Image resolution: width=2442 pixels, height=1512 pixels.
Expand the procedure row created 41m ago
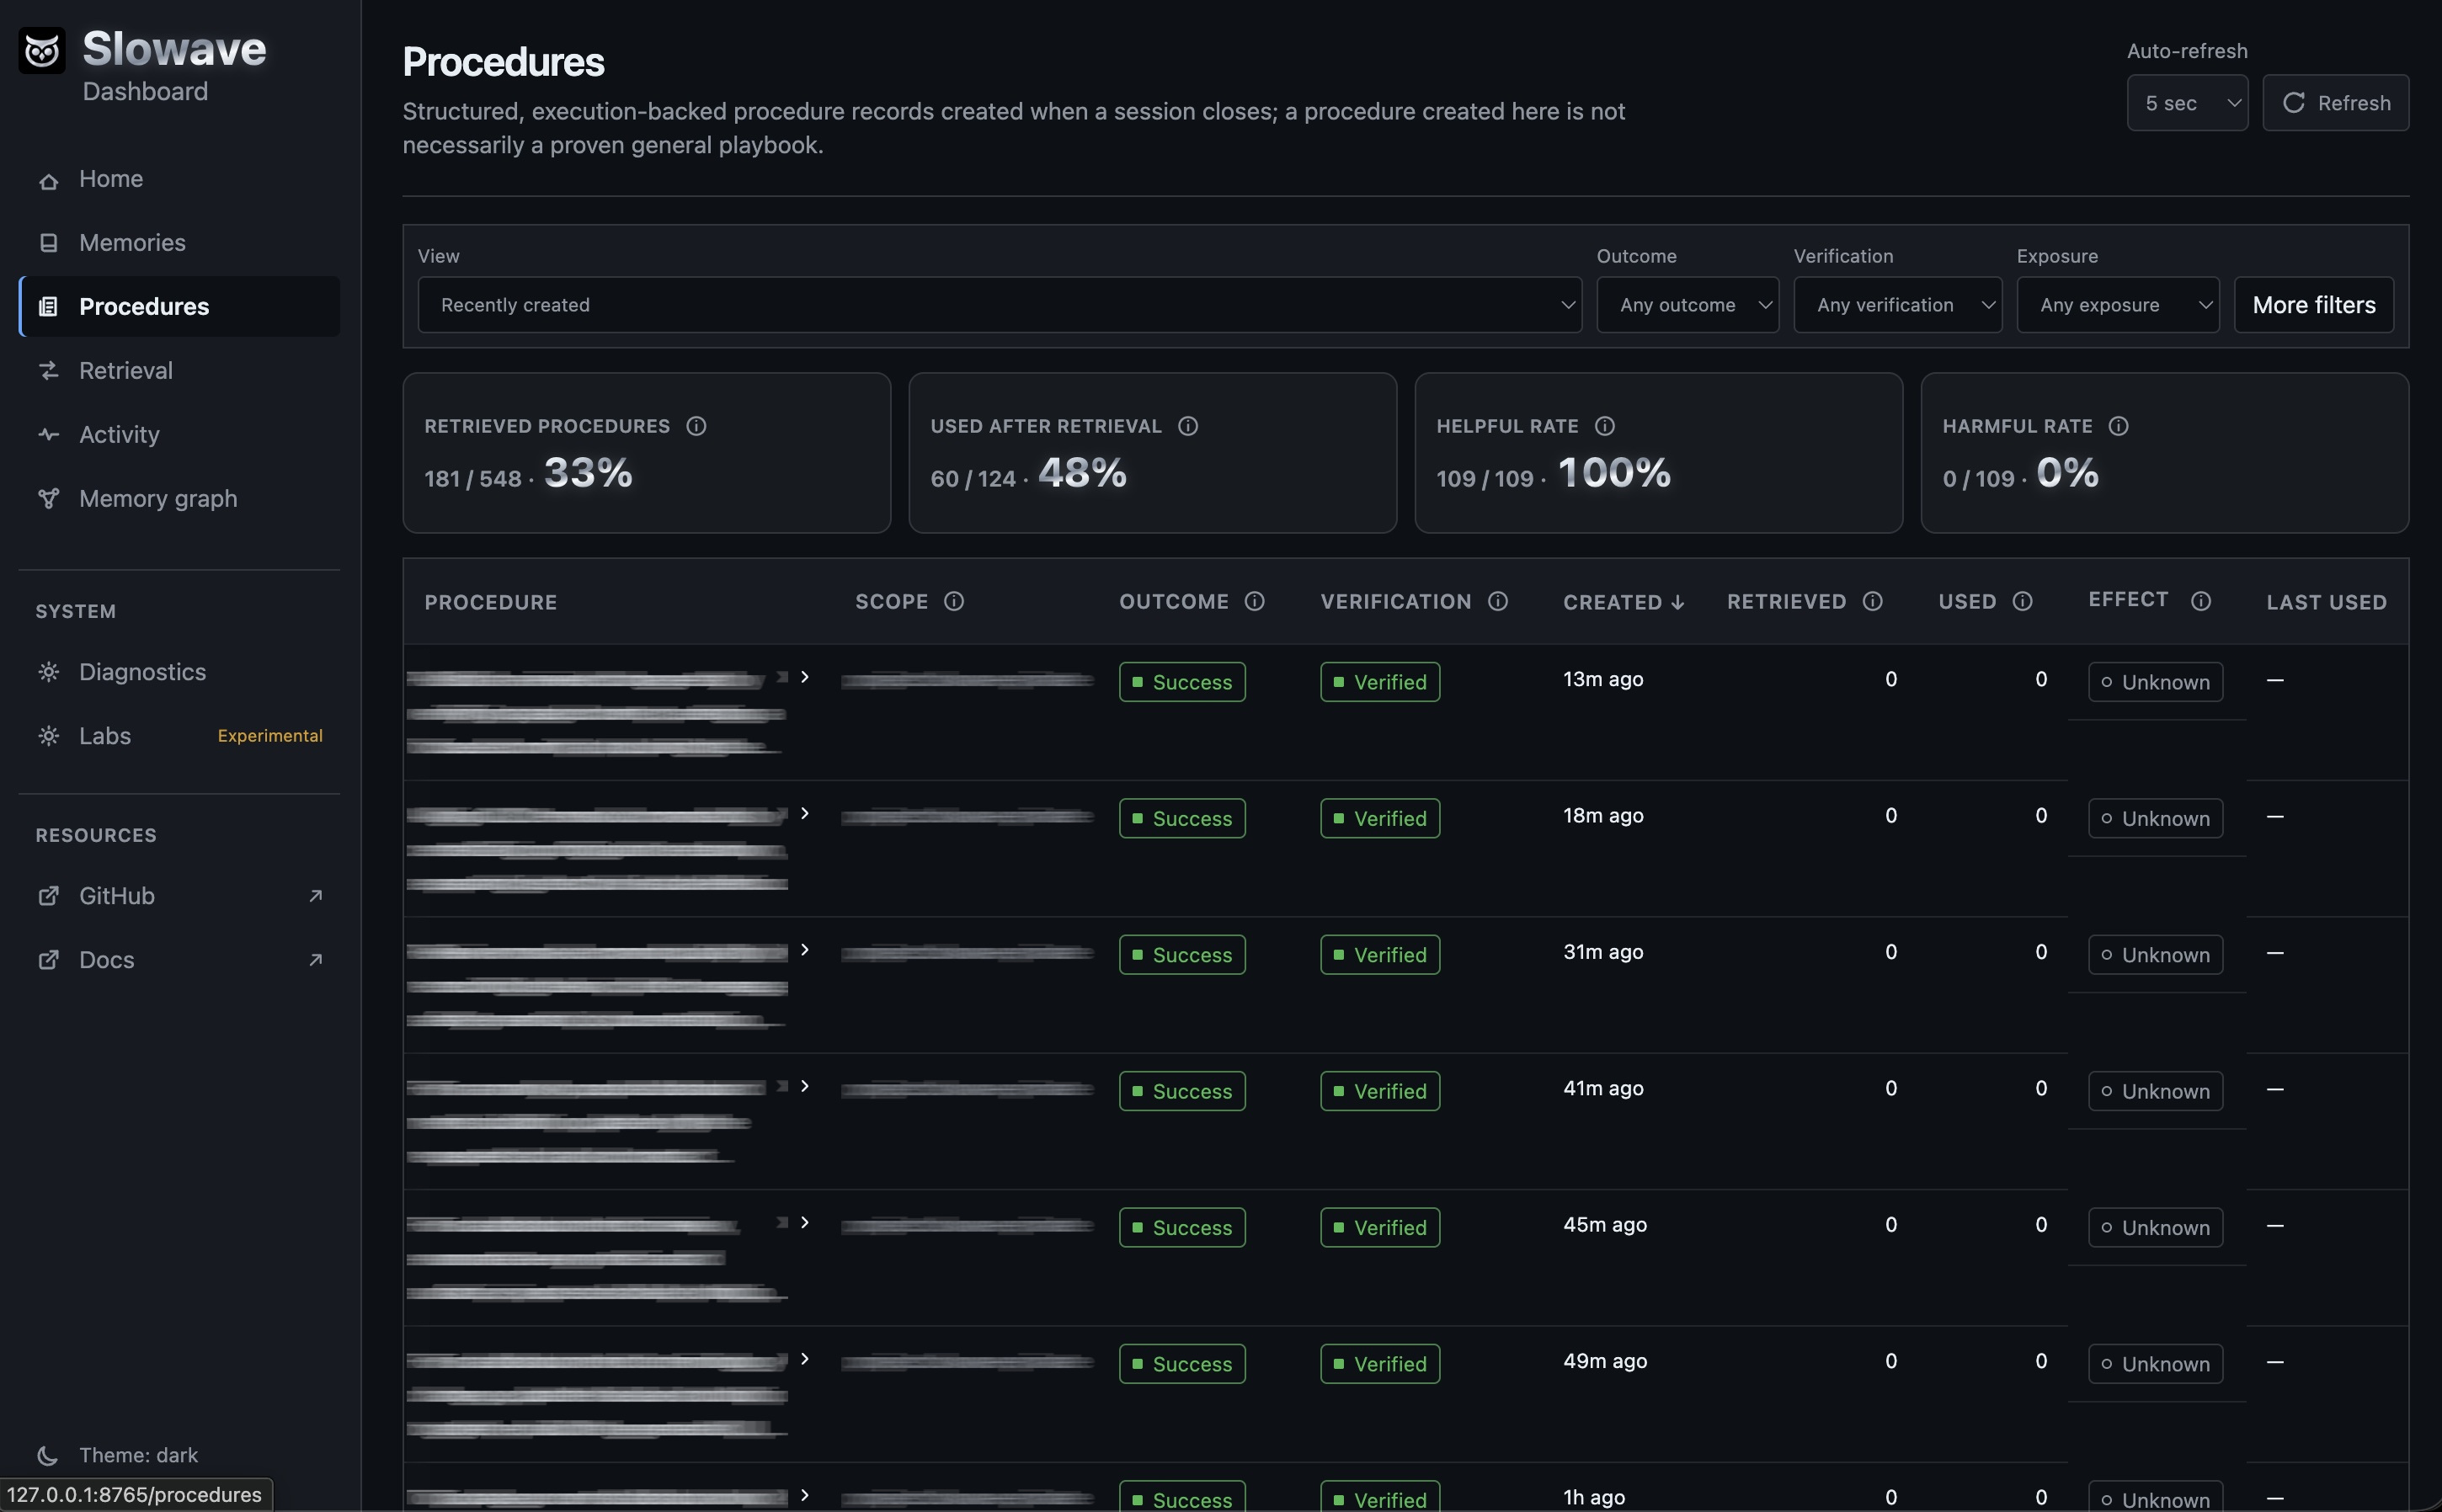pos(804,1086)
